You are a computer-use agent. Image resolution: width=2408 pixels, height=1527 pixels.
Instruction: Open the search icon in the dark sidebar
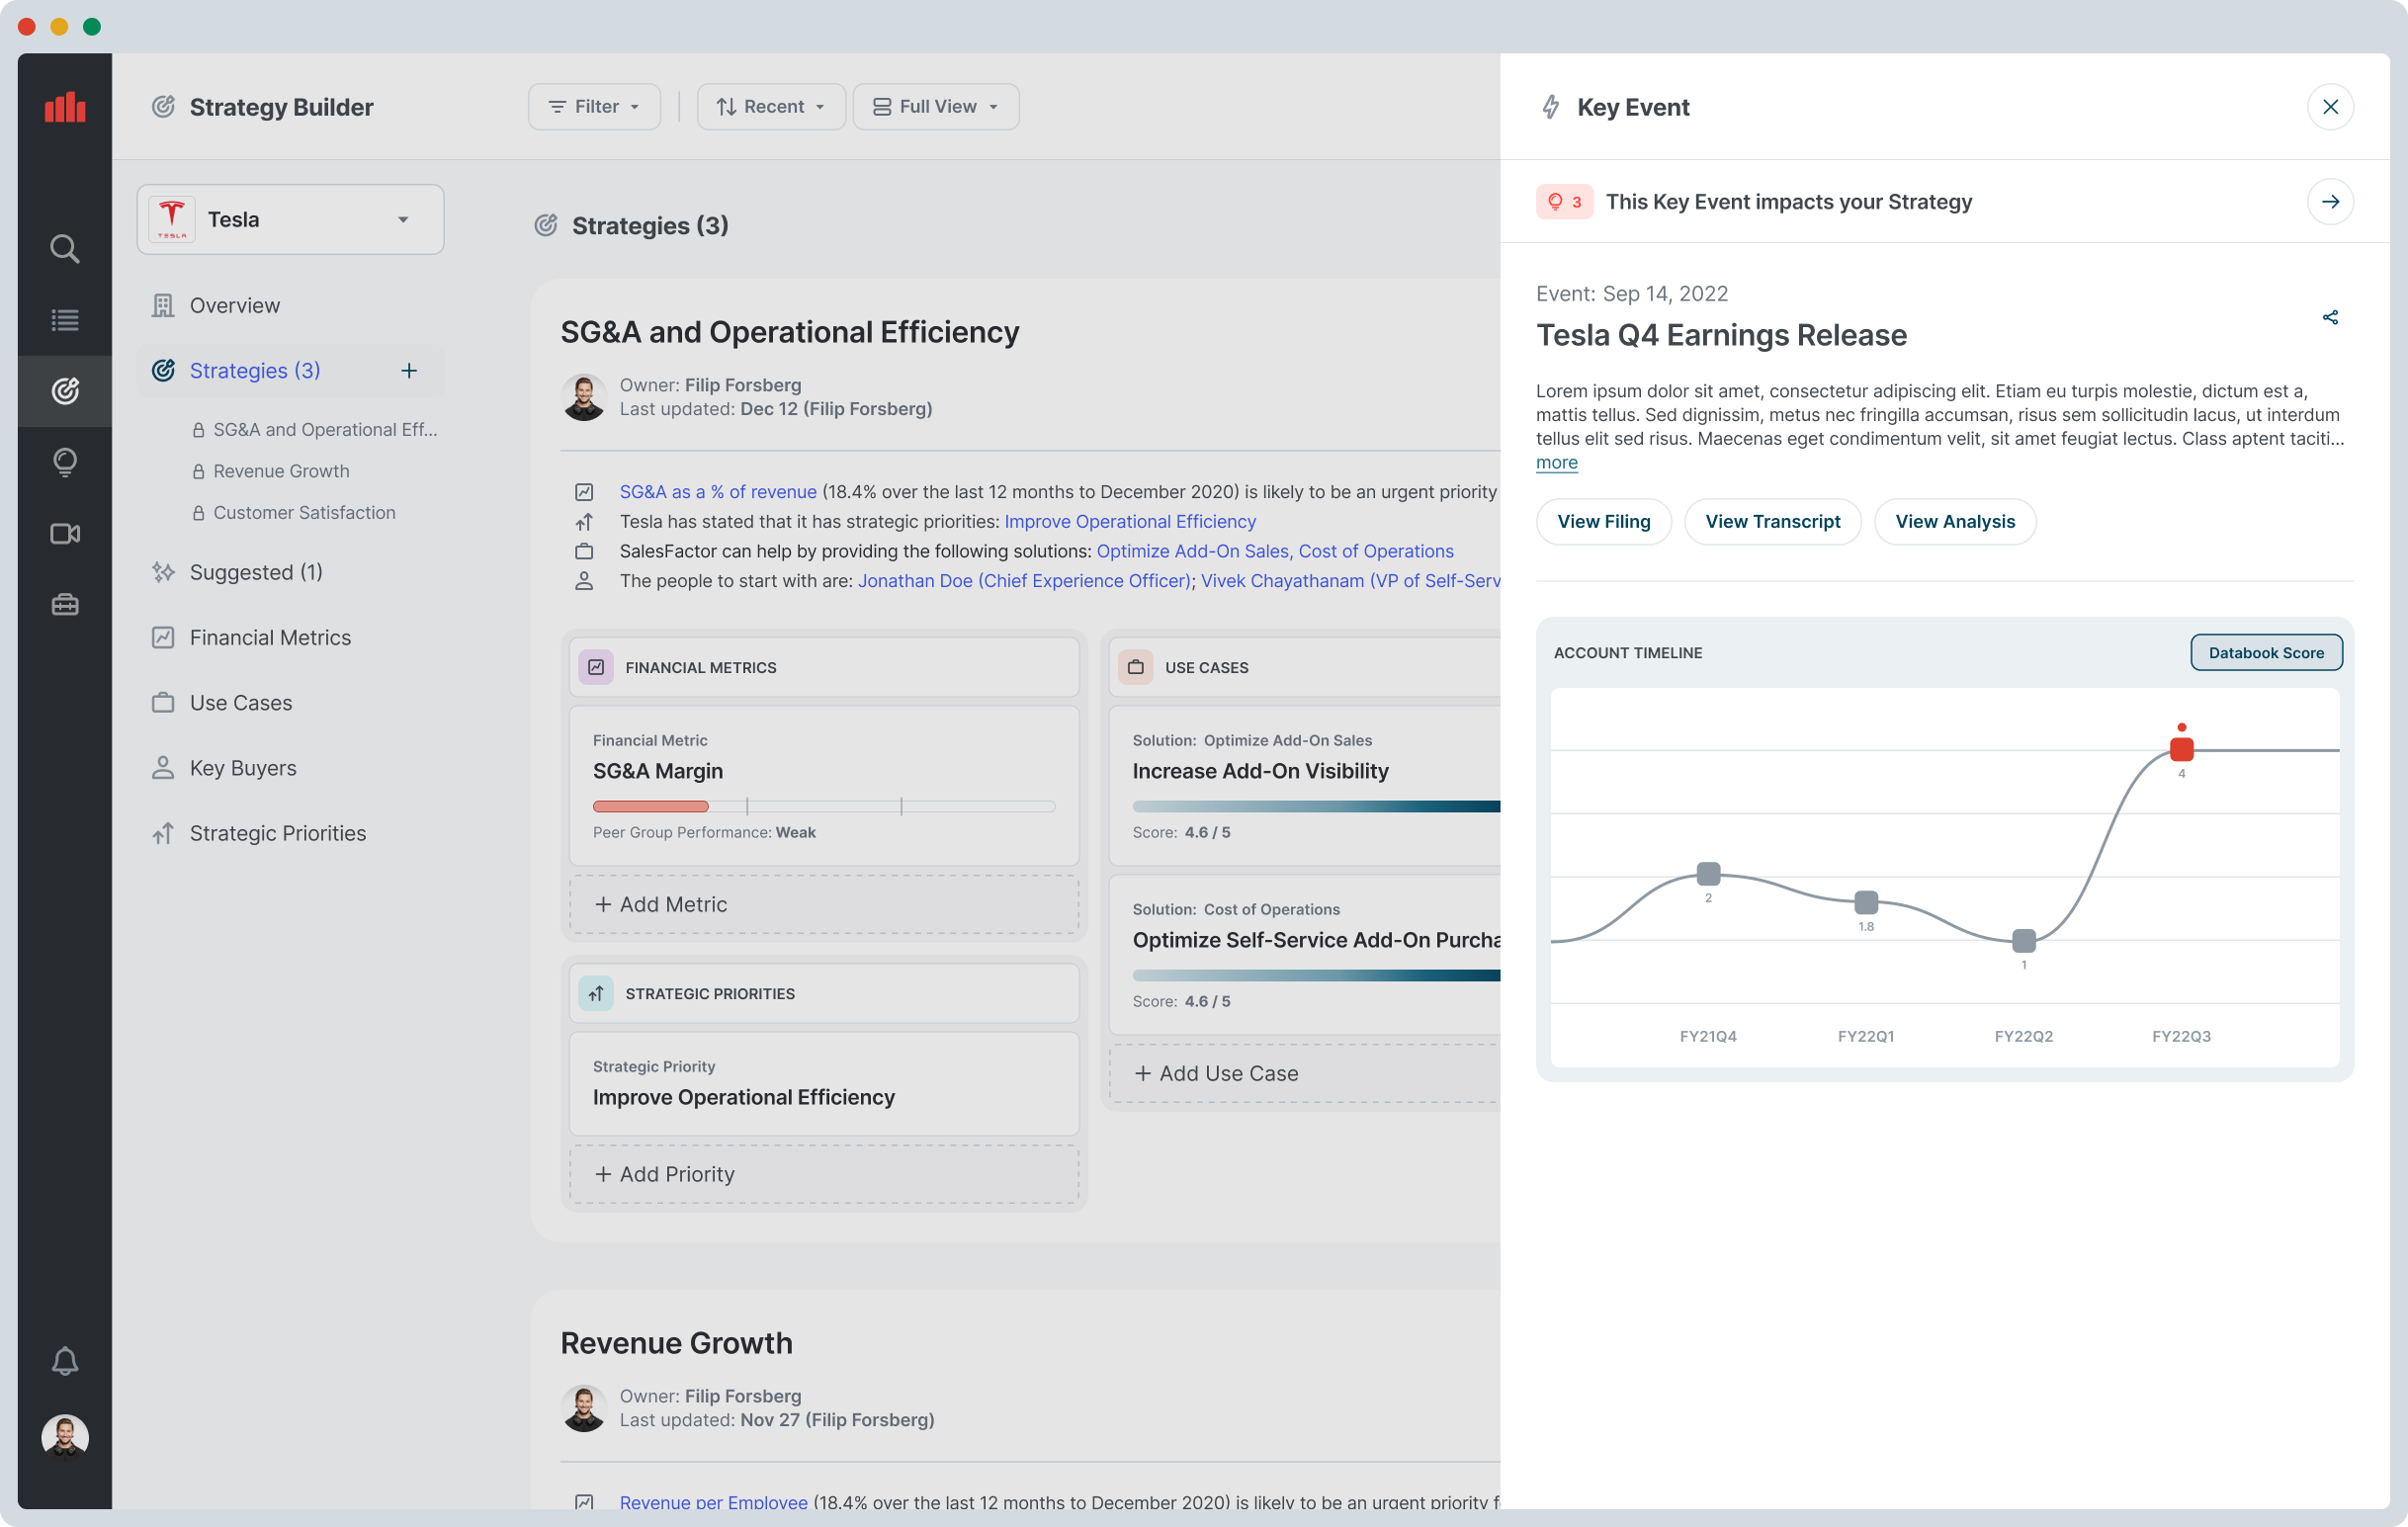tap(65, 248)
